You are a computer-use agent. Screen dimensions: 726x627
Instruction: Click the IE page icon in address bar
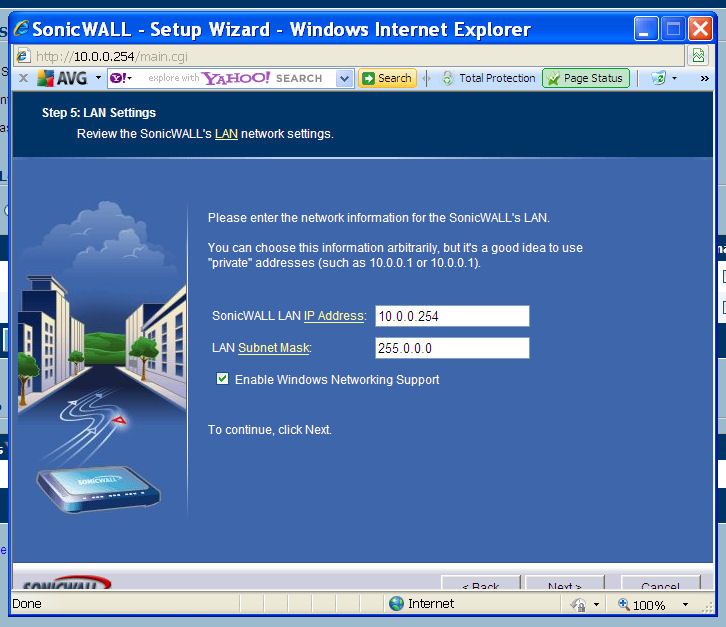pyautogui.click(x=23, y=56)
